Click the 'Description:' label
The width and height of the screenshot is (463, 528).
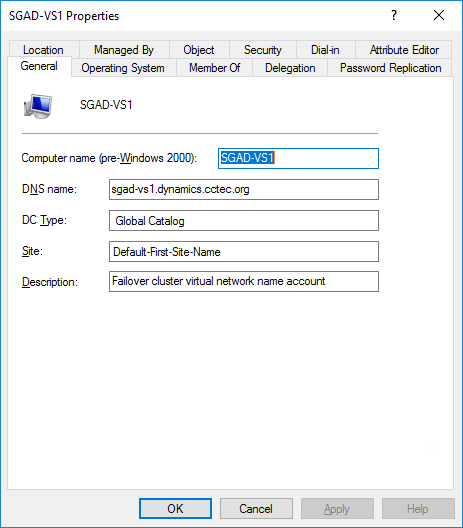(50, 282)
